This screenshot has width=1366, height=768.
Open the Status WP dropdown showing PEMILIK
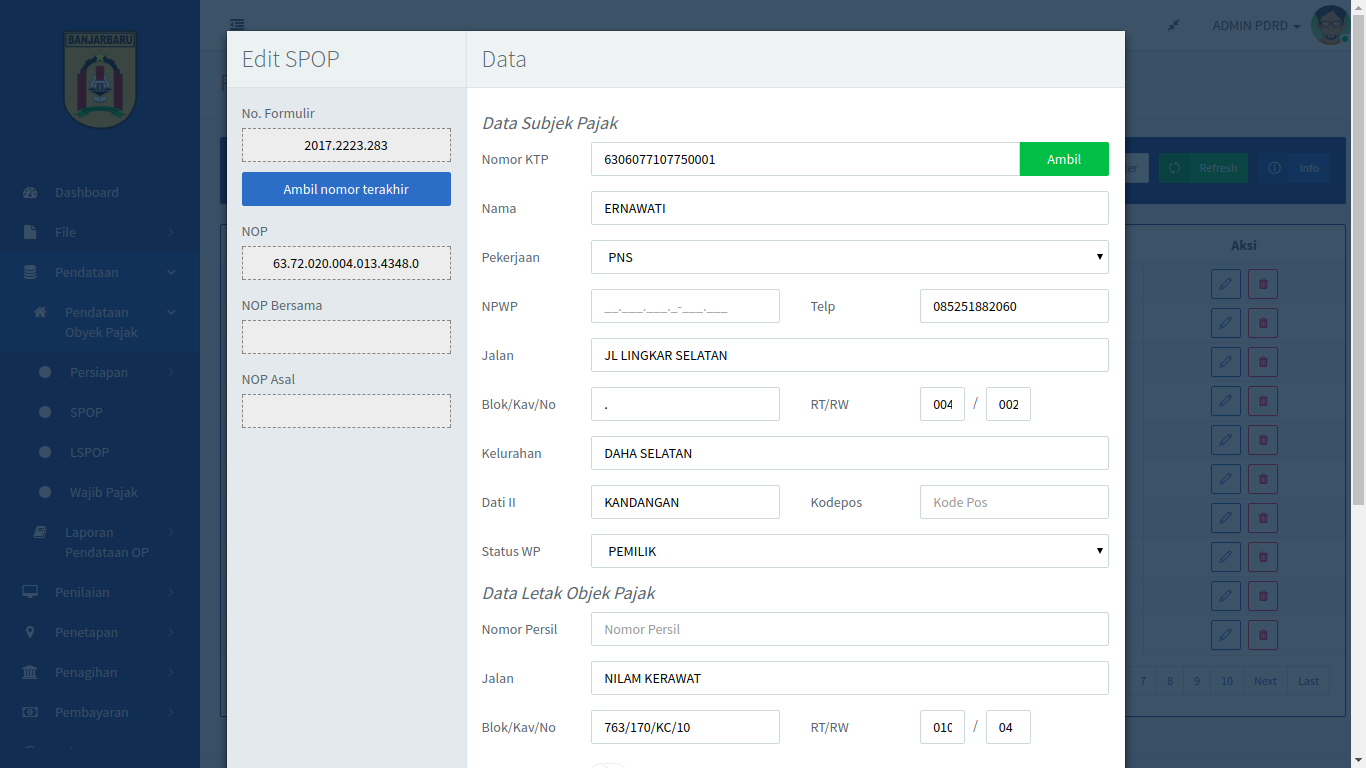click(850, 551)
